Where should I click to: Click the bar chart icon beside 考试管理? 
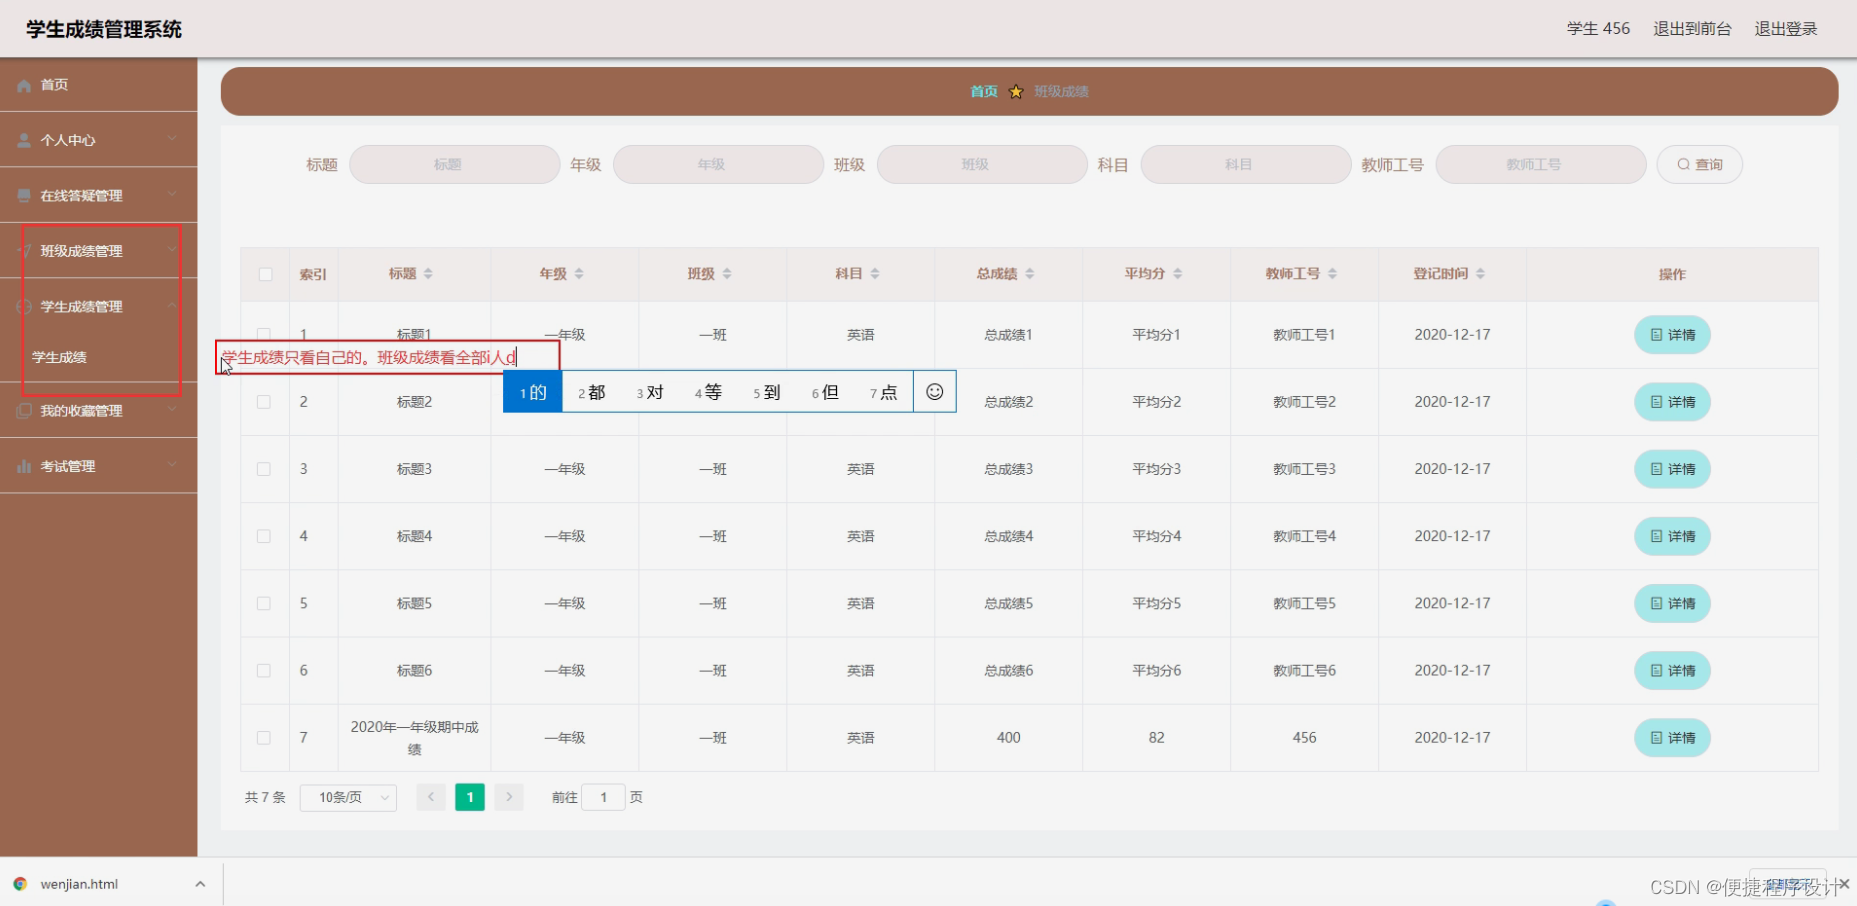pyautogui.click(x=24, y=467)
